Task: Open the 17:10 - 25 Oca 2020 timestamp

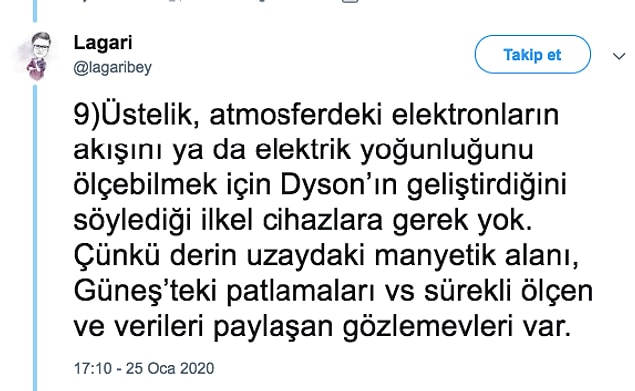Action: tap(144, 368)
